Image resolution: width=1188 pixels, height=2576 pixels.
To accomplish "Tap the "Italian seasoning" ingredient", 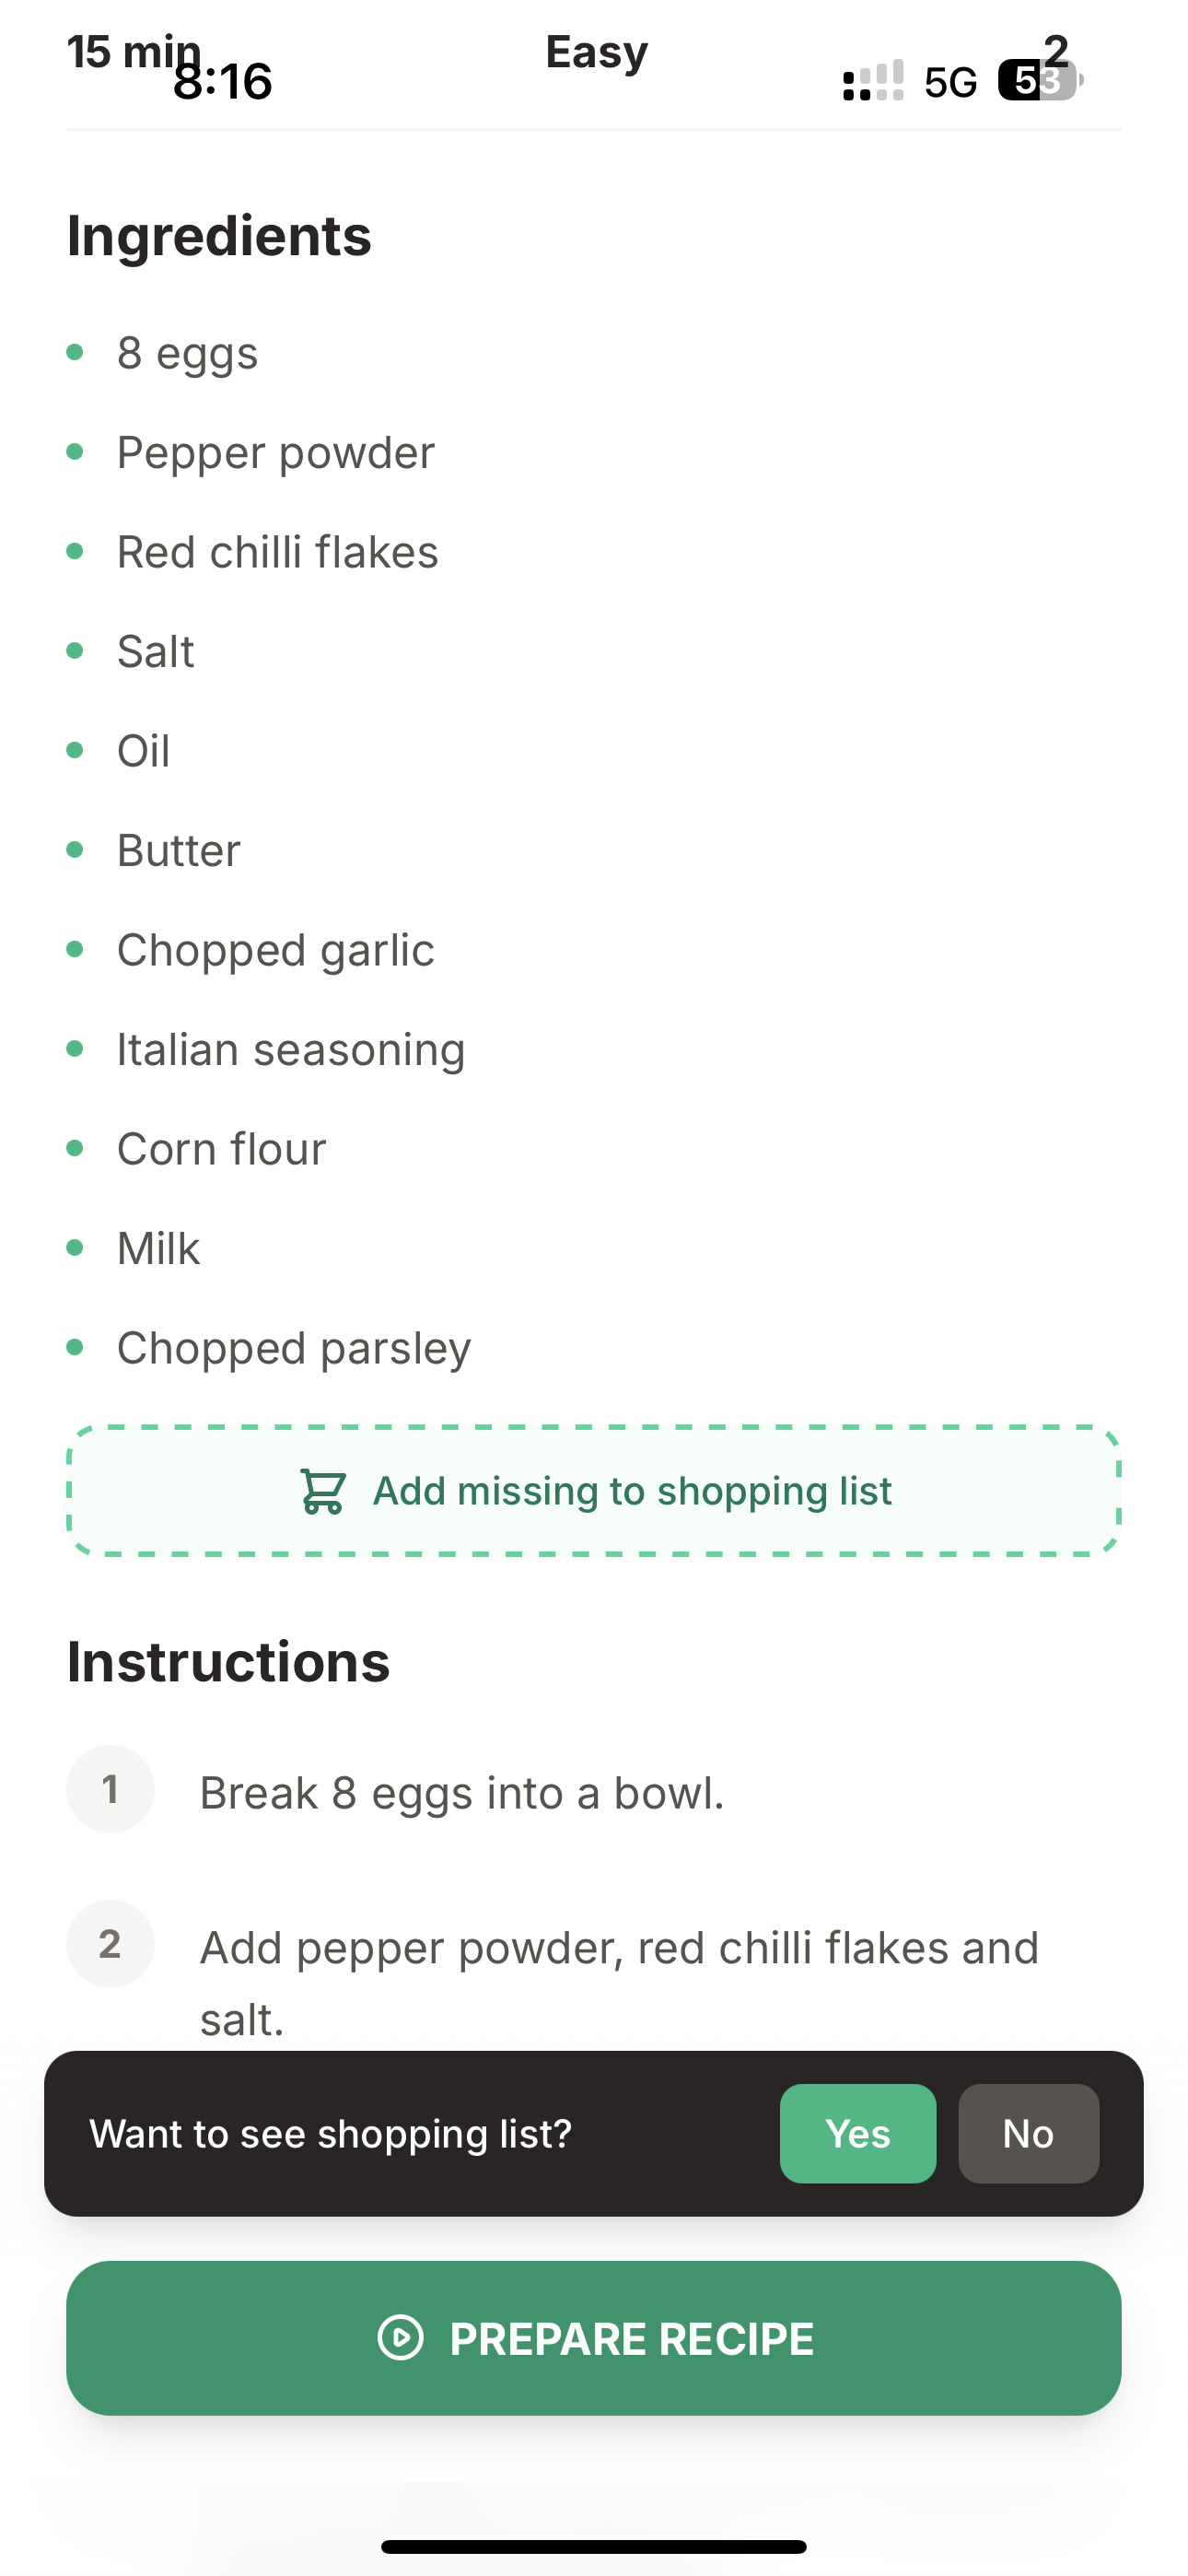I will [x=290, y=1049].
